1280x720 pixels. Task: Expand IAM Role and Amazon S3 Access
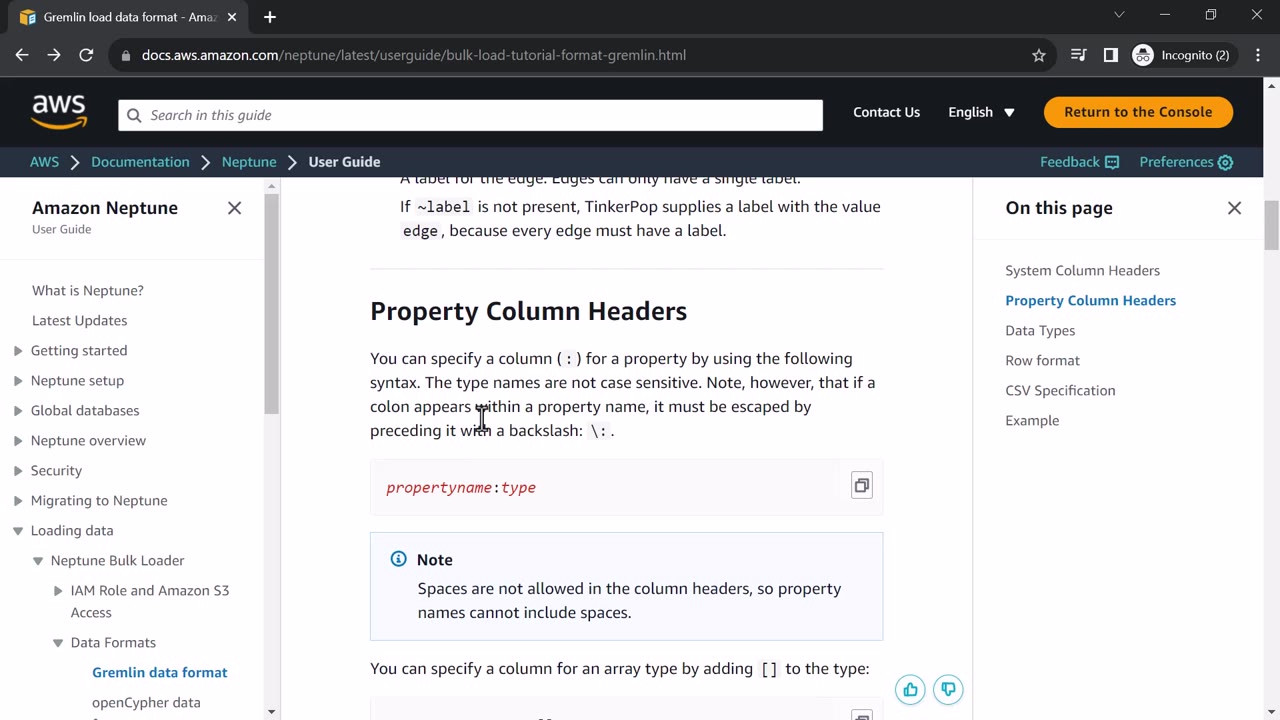58,590
